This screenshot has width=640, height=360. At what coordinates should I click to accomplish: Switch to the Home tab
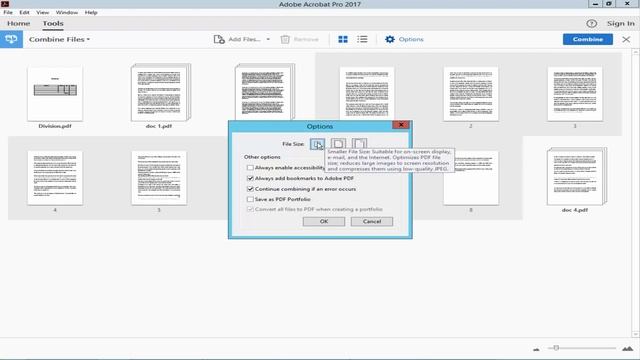(x=19, y=24)
